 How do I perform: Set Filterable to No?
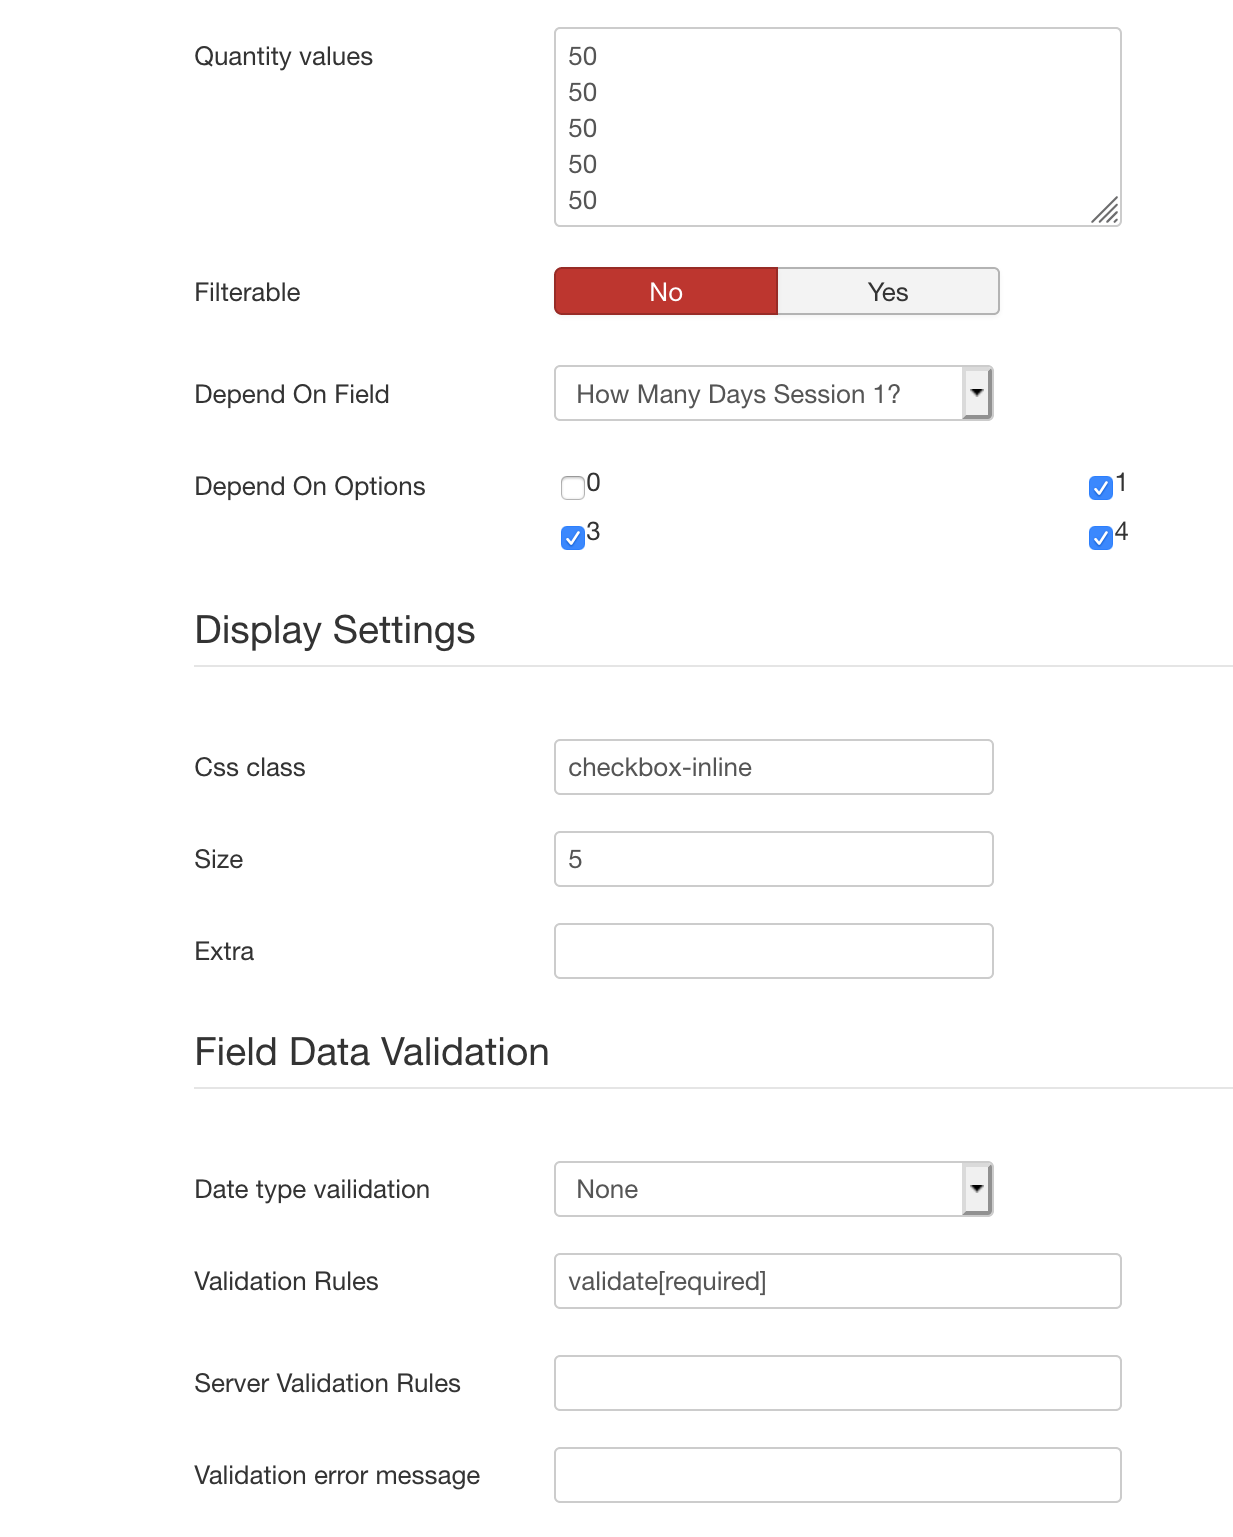pos(666,292)
